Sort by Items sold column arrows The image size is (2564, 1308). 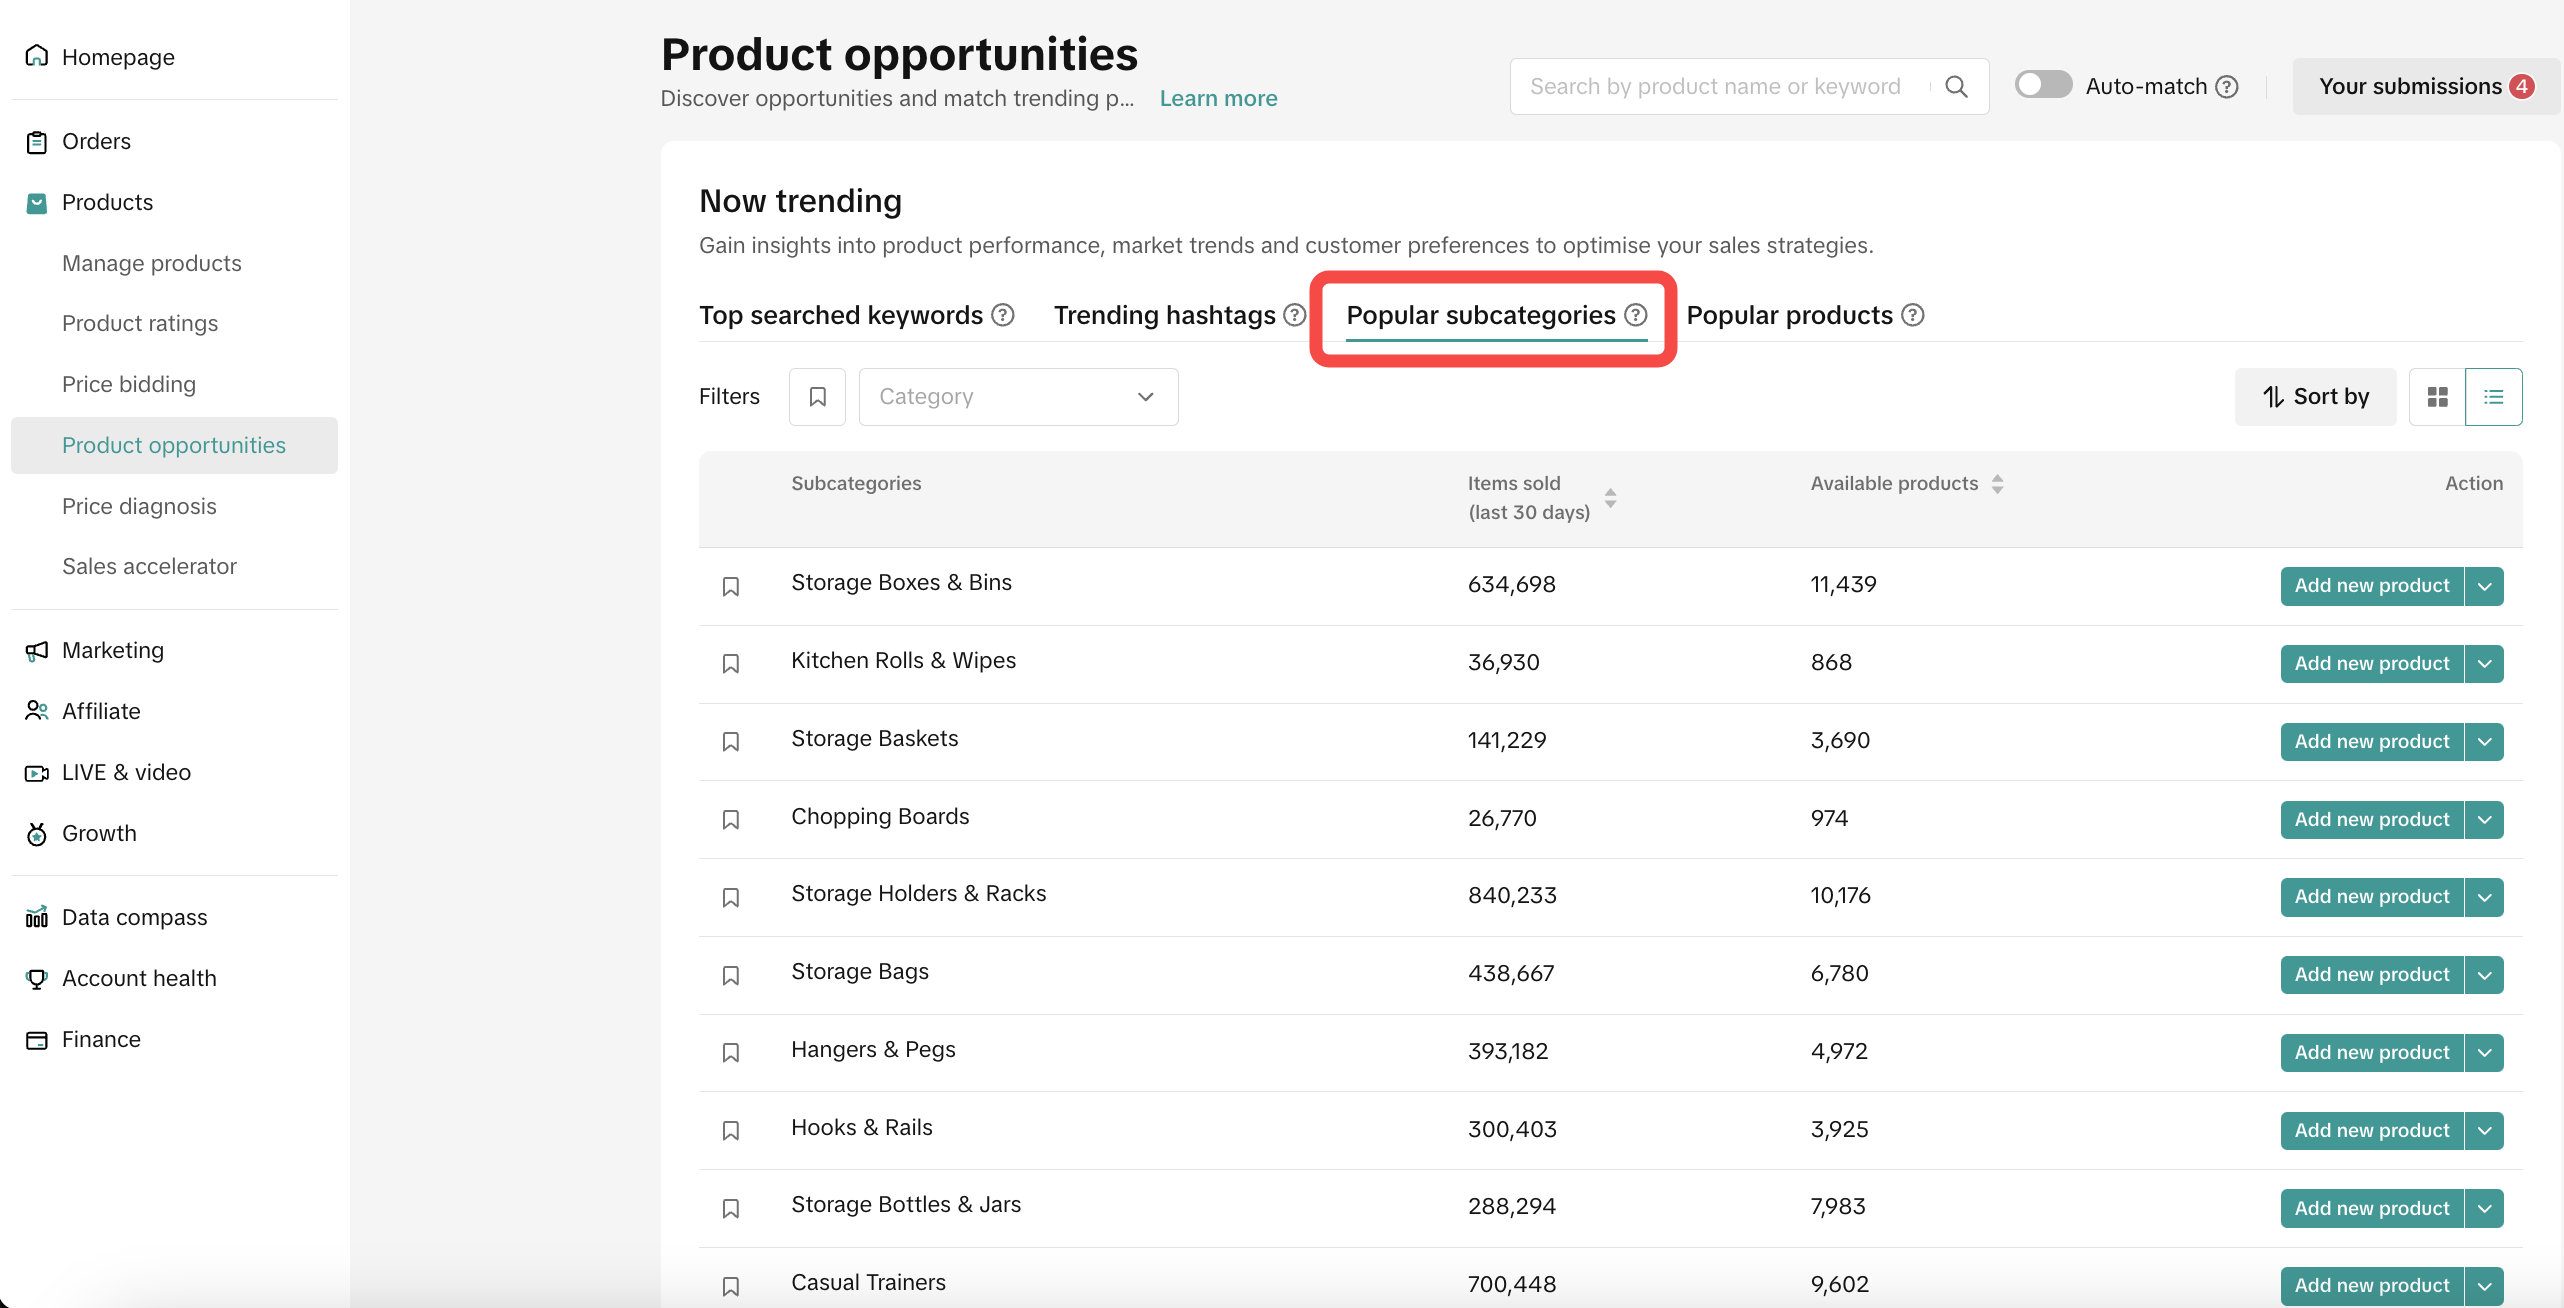point(1610,497)
